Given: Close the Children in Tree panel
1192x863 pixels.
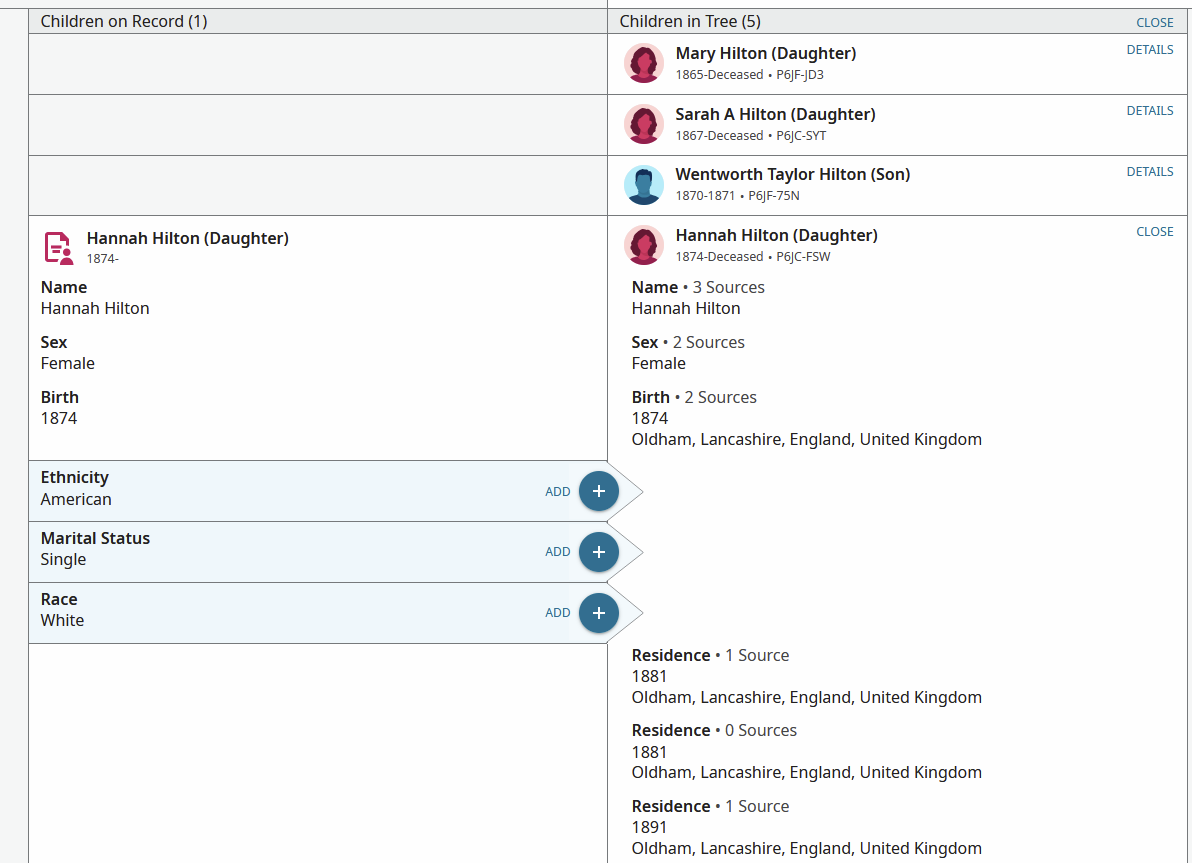Looking at the screenshot, I should coord(1154,23).
